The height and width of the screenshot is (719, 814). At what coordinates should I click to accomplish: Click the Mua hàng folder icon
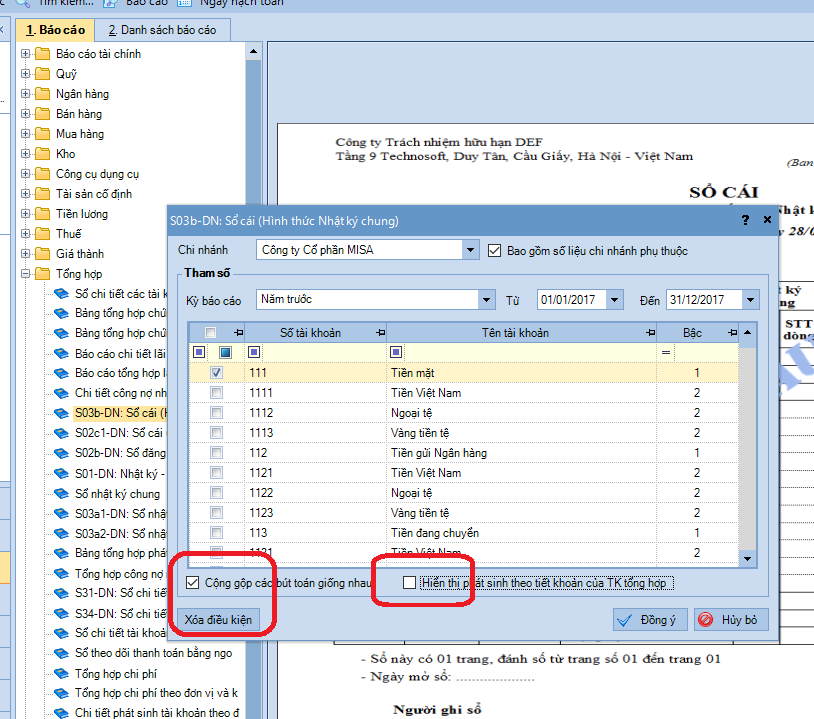pyautogui.click(x=42, y=134)
